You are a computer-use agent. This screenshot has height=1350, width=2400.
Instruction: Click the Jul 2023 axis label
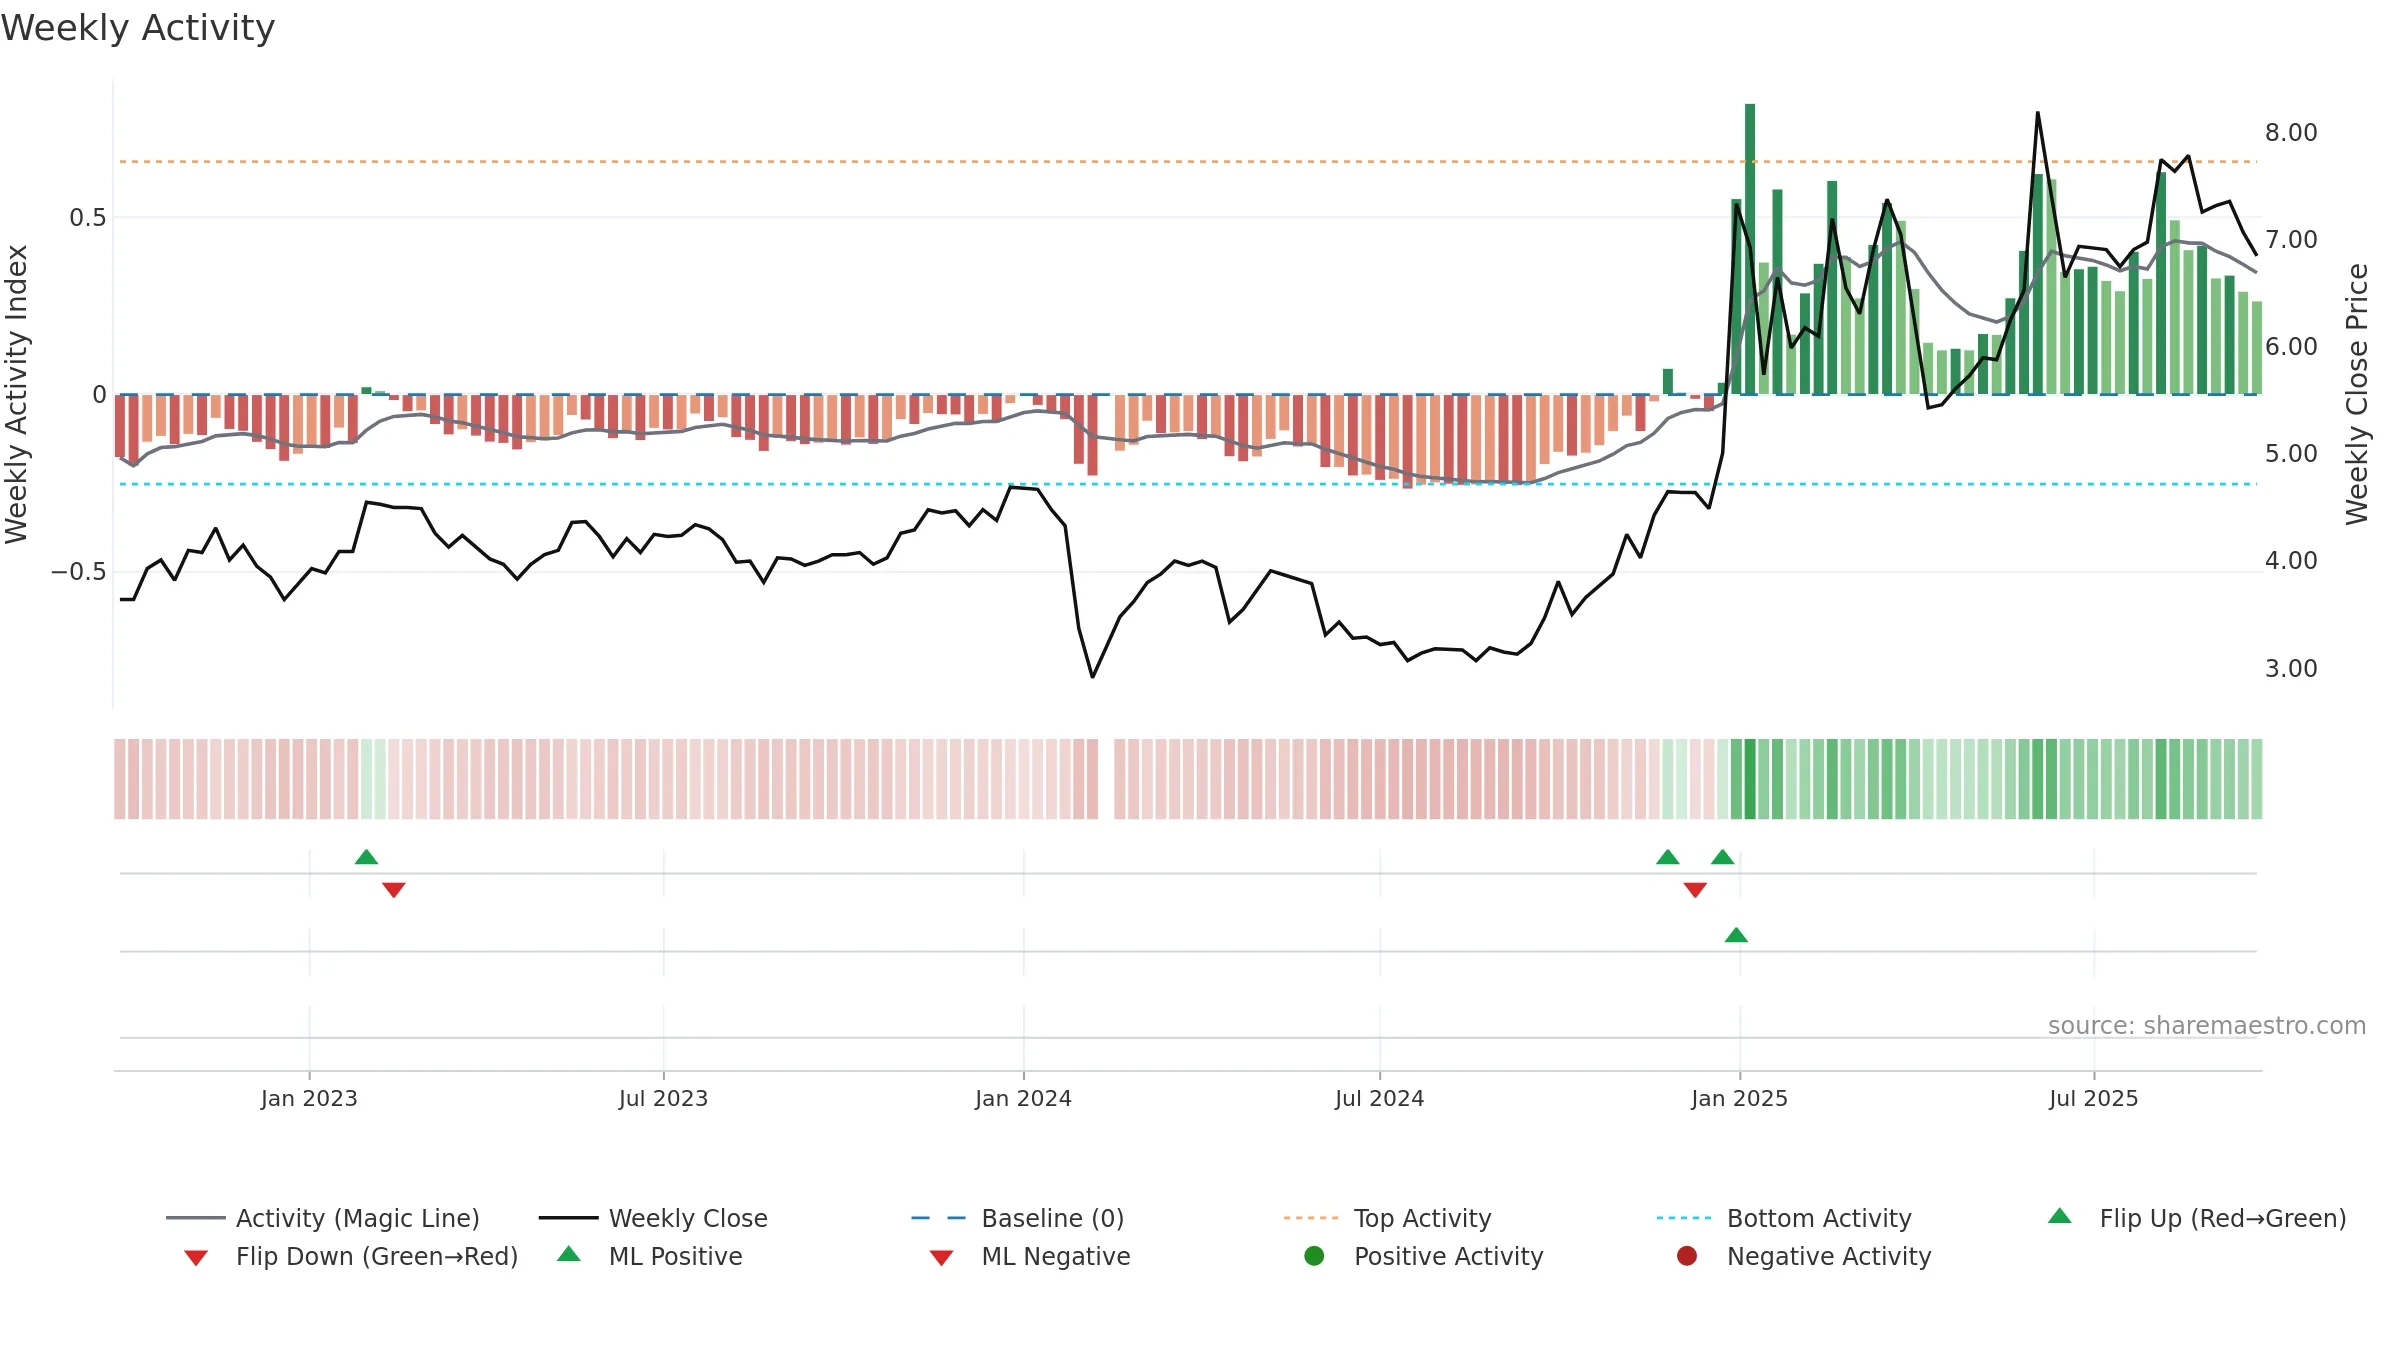[x=663, y=1099]
